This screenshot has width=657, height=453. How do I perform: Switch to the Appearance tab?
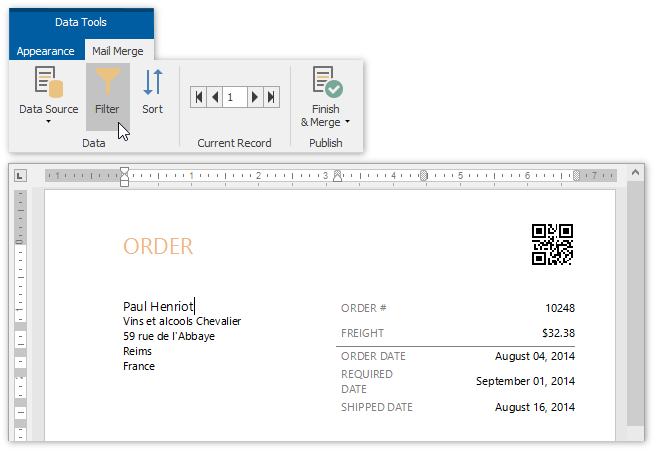pyautogui.click(x=45, y=51)
